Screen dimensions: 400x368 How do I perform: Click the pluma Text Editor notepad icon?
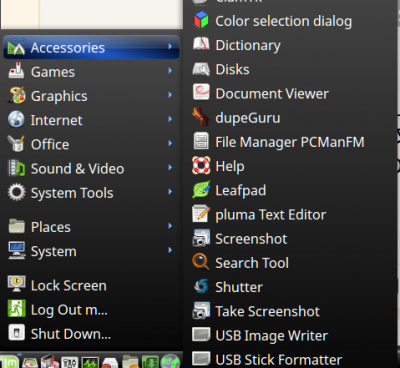point(201,214)
